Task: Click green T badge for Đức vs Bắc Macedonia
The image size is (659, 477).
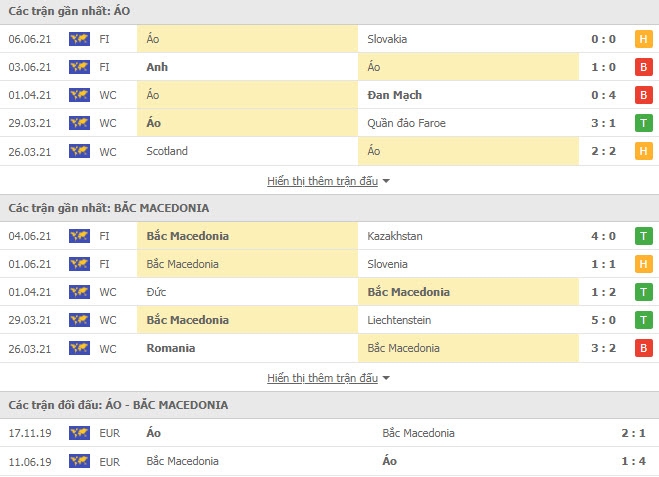Action: pyautogui.click(x=643, y=292)
